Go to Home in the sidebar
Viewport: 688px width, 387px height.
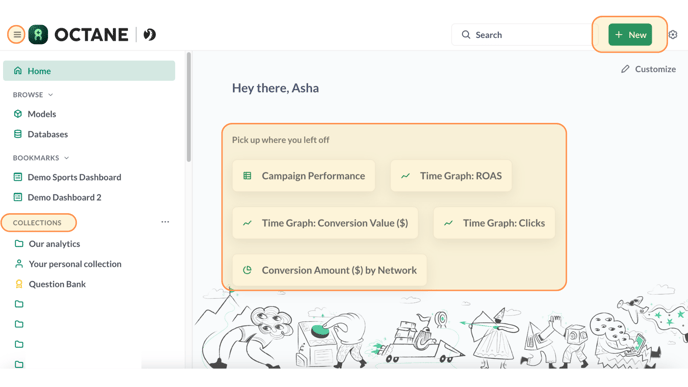(x=89, y=71)
